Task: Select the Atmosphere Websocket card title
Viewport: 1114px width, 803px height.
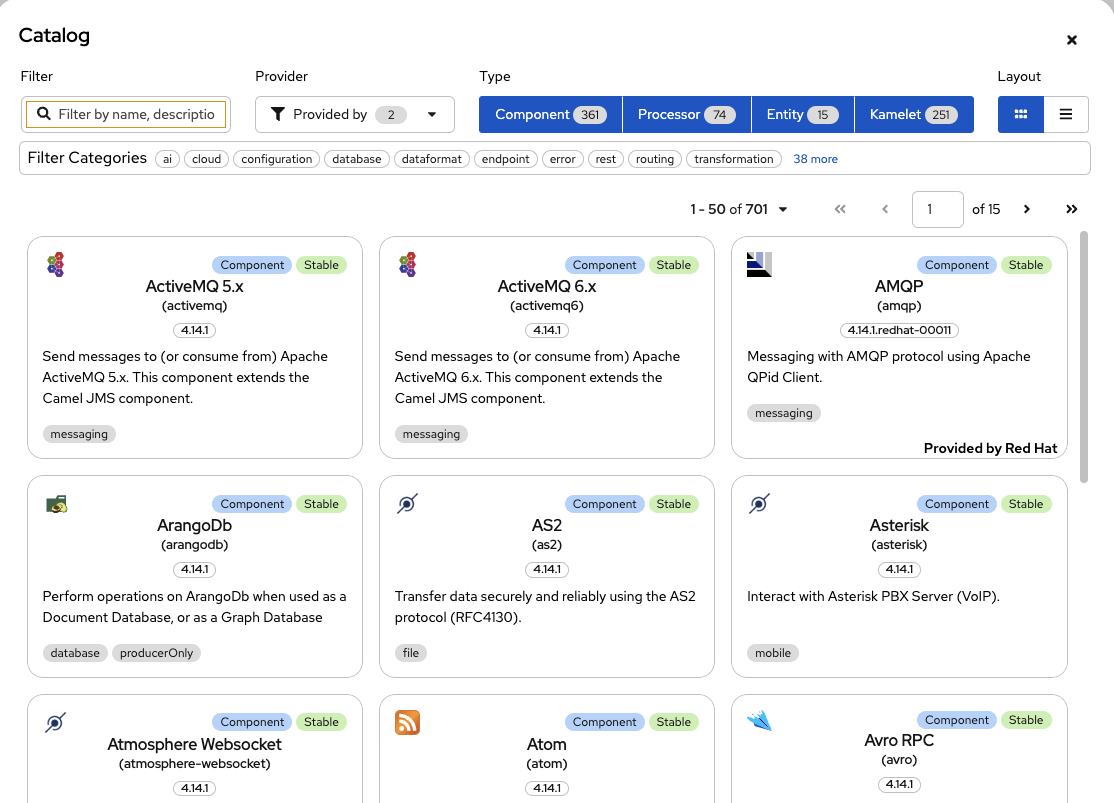Action: (x=195, y=745)
